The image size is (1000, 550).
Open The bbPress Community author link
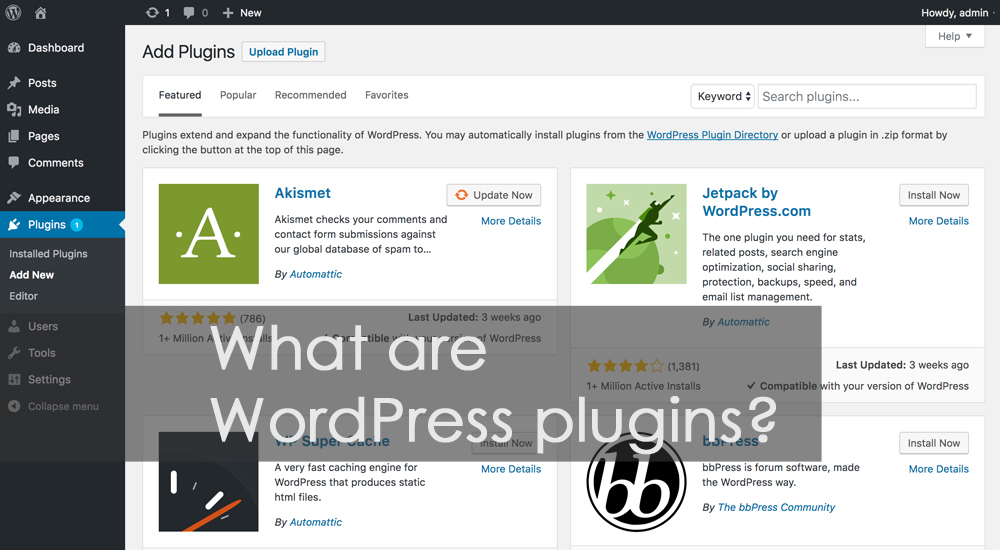(x=776, y=507)
